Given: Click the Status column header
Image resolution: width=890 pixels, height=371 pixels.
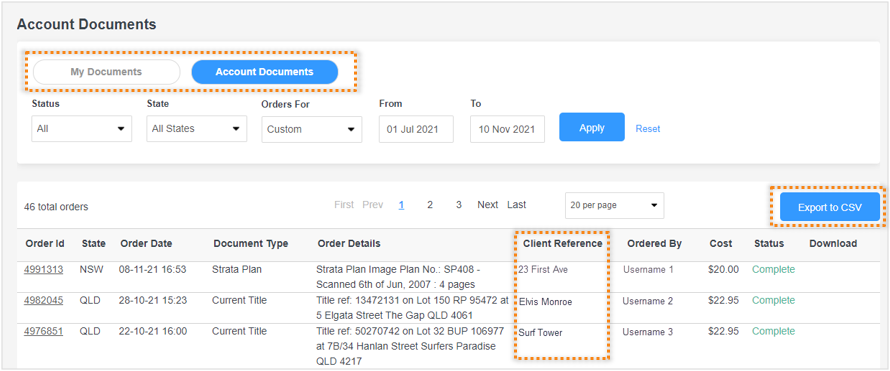Looking at the screenshot, I should tap(769, 243).
